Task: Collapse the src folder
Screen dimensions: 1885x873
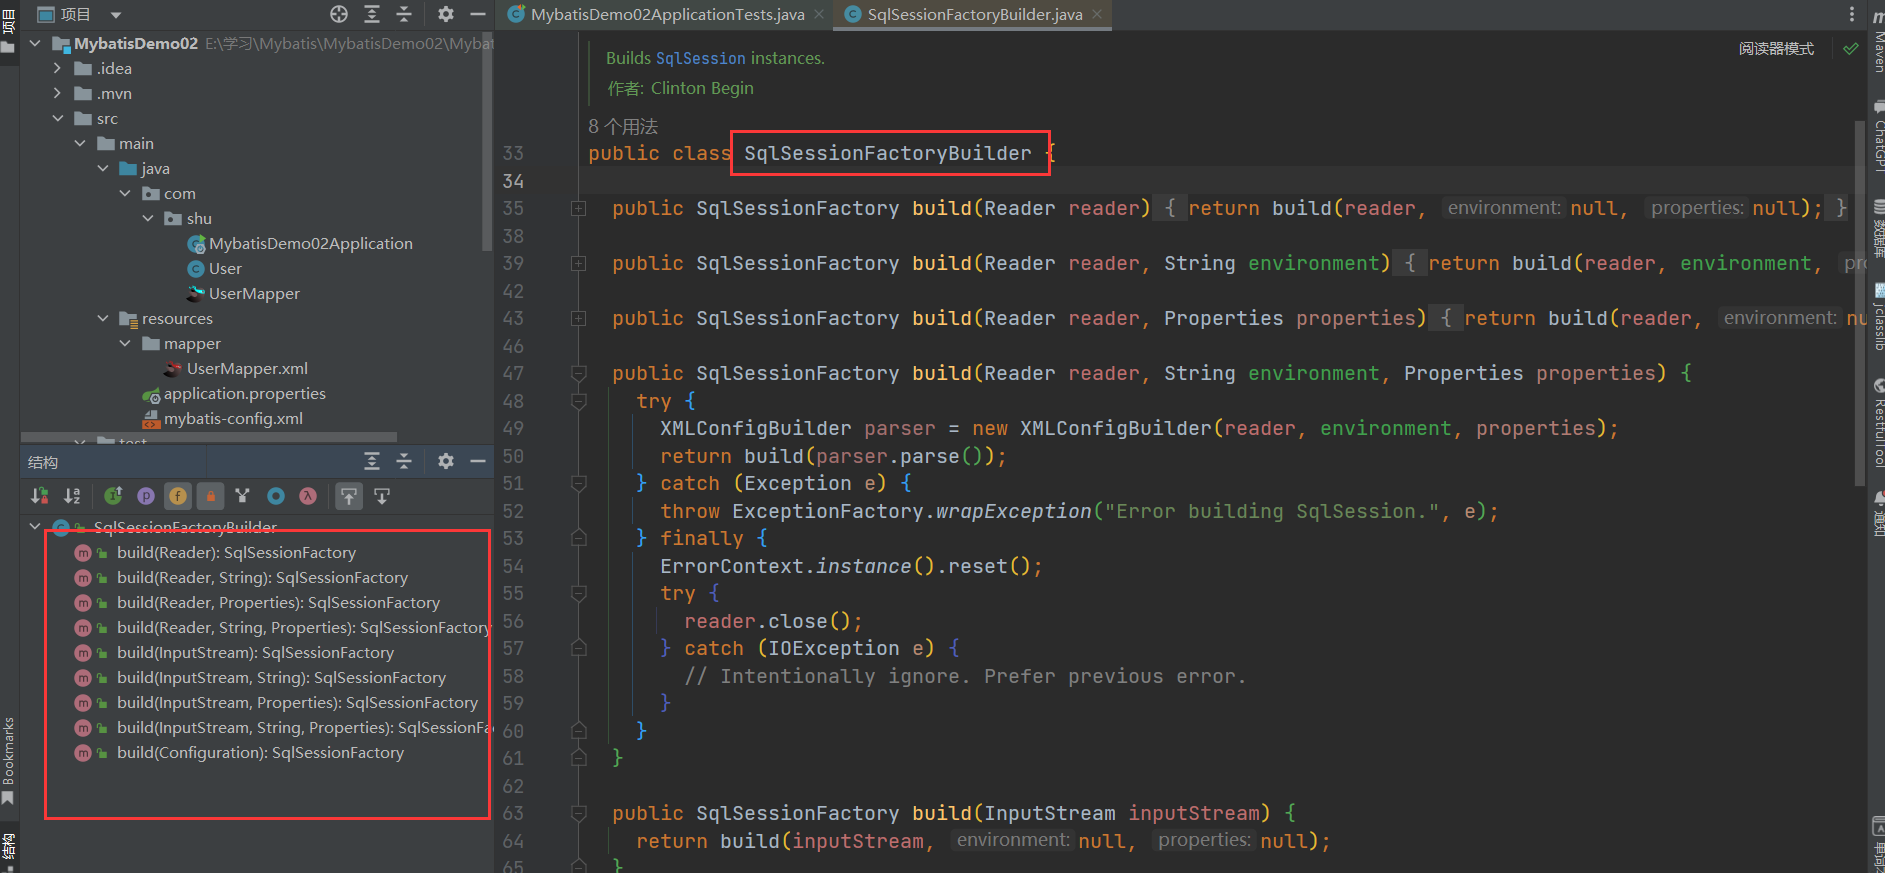Action: point(57,118)
